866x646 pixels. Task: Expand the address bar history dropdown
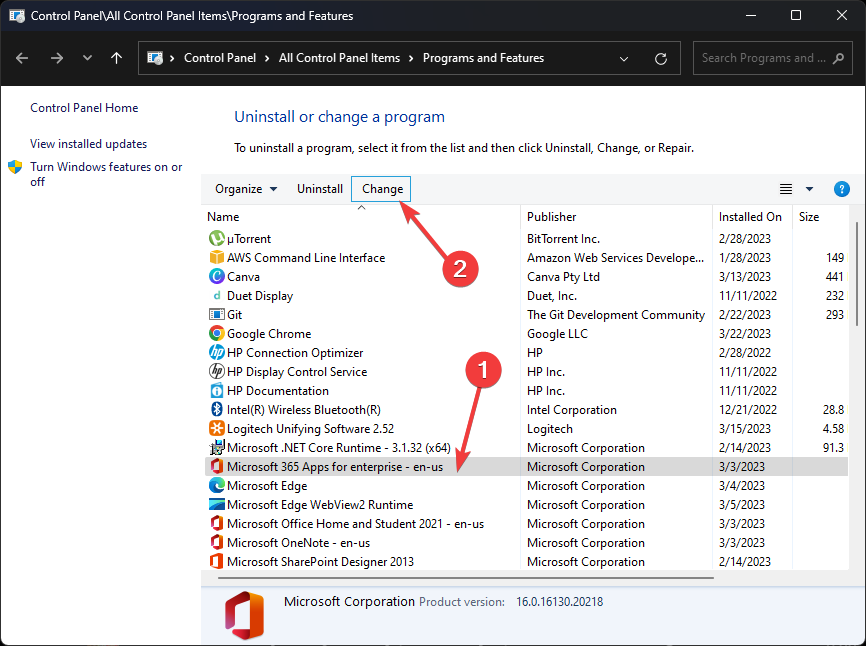point(625,59)
